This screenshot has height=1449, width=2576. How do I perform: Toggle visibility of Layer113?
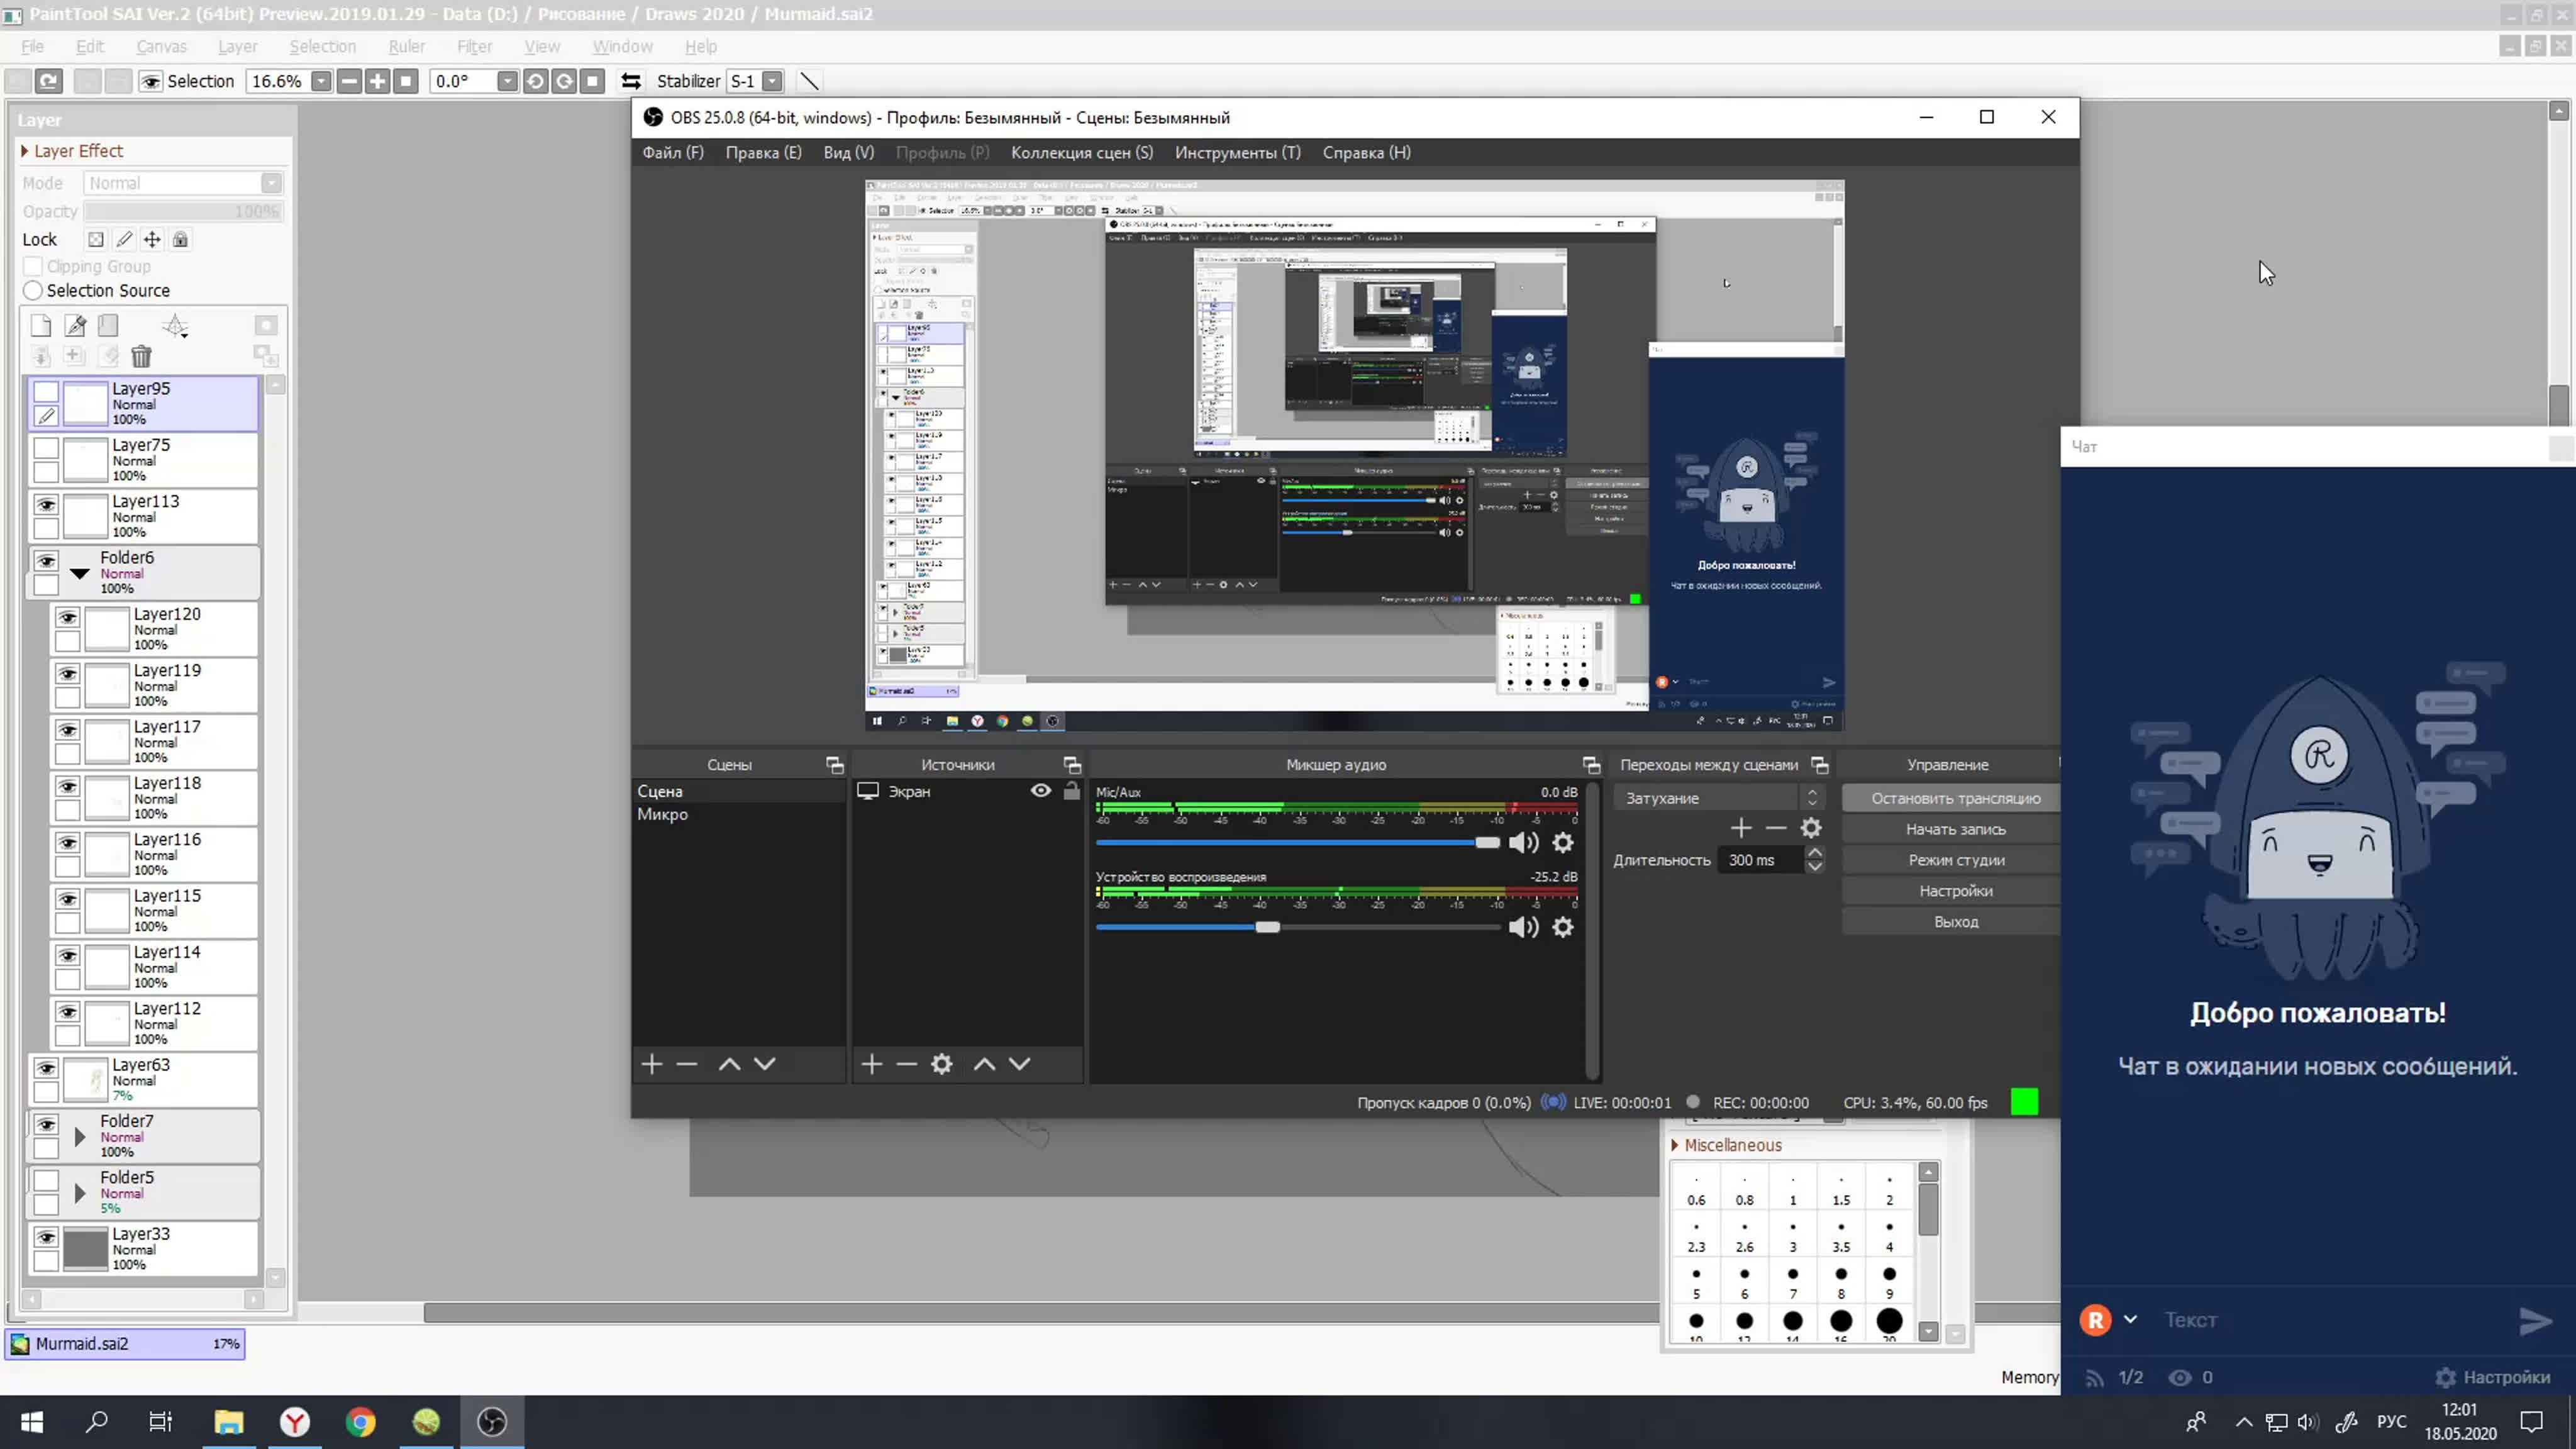tap(46, 505)
